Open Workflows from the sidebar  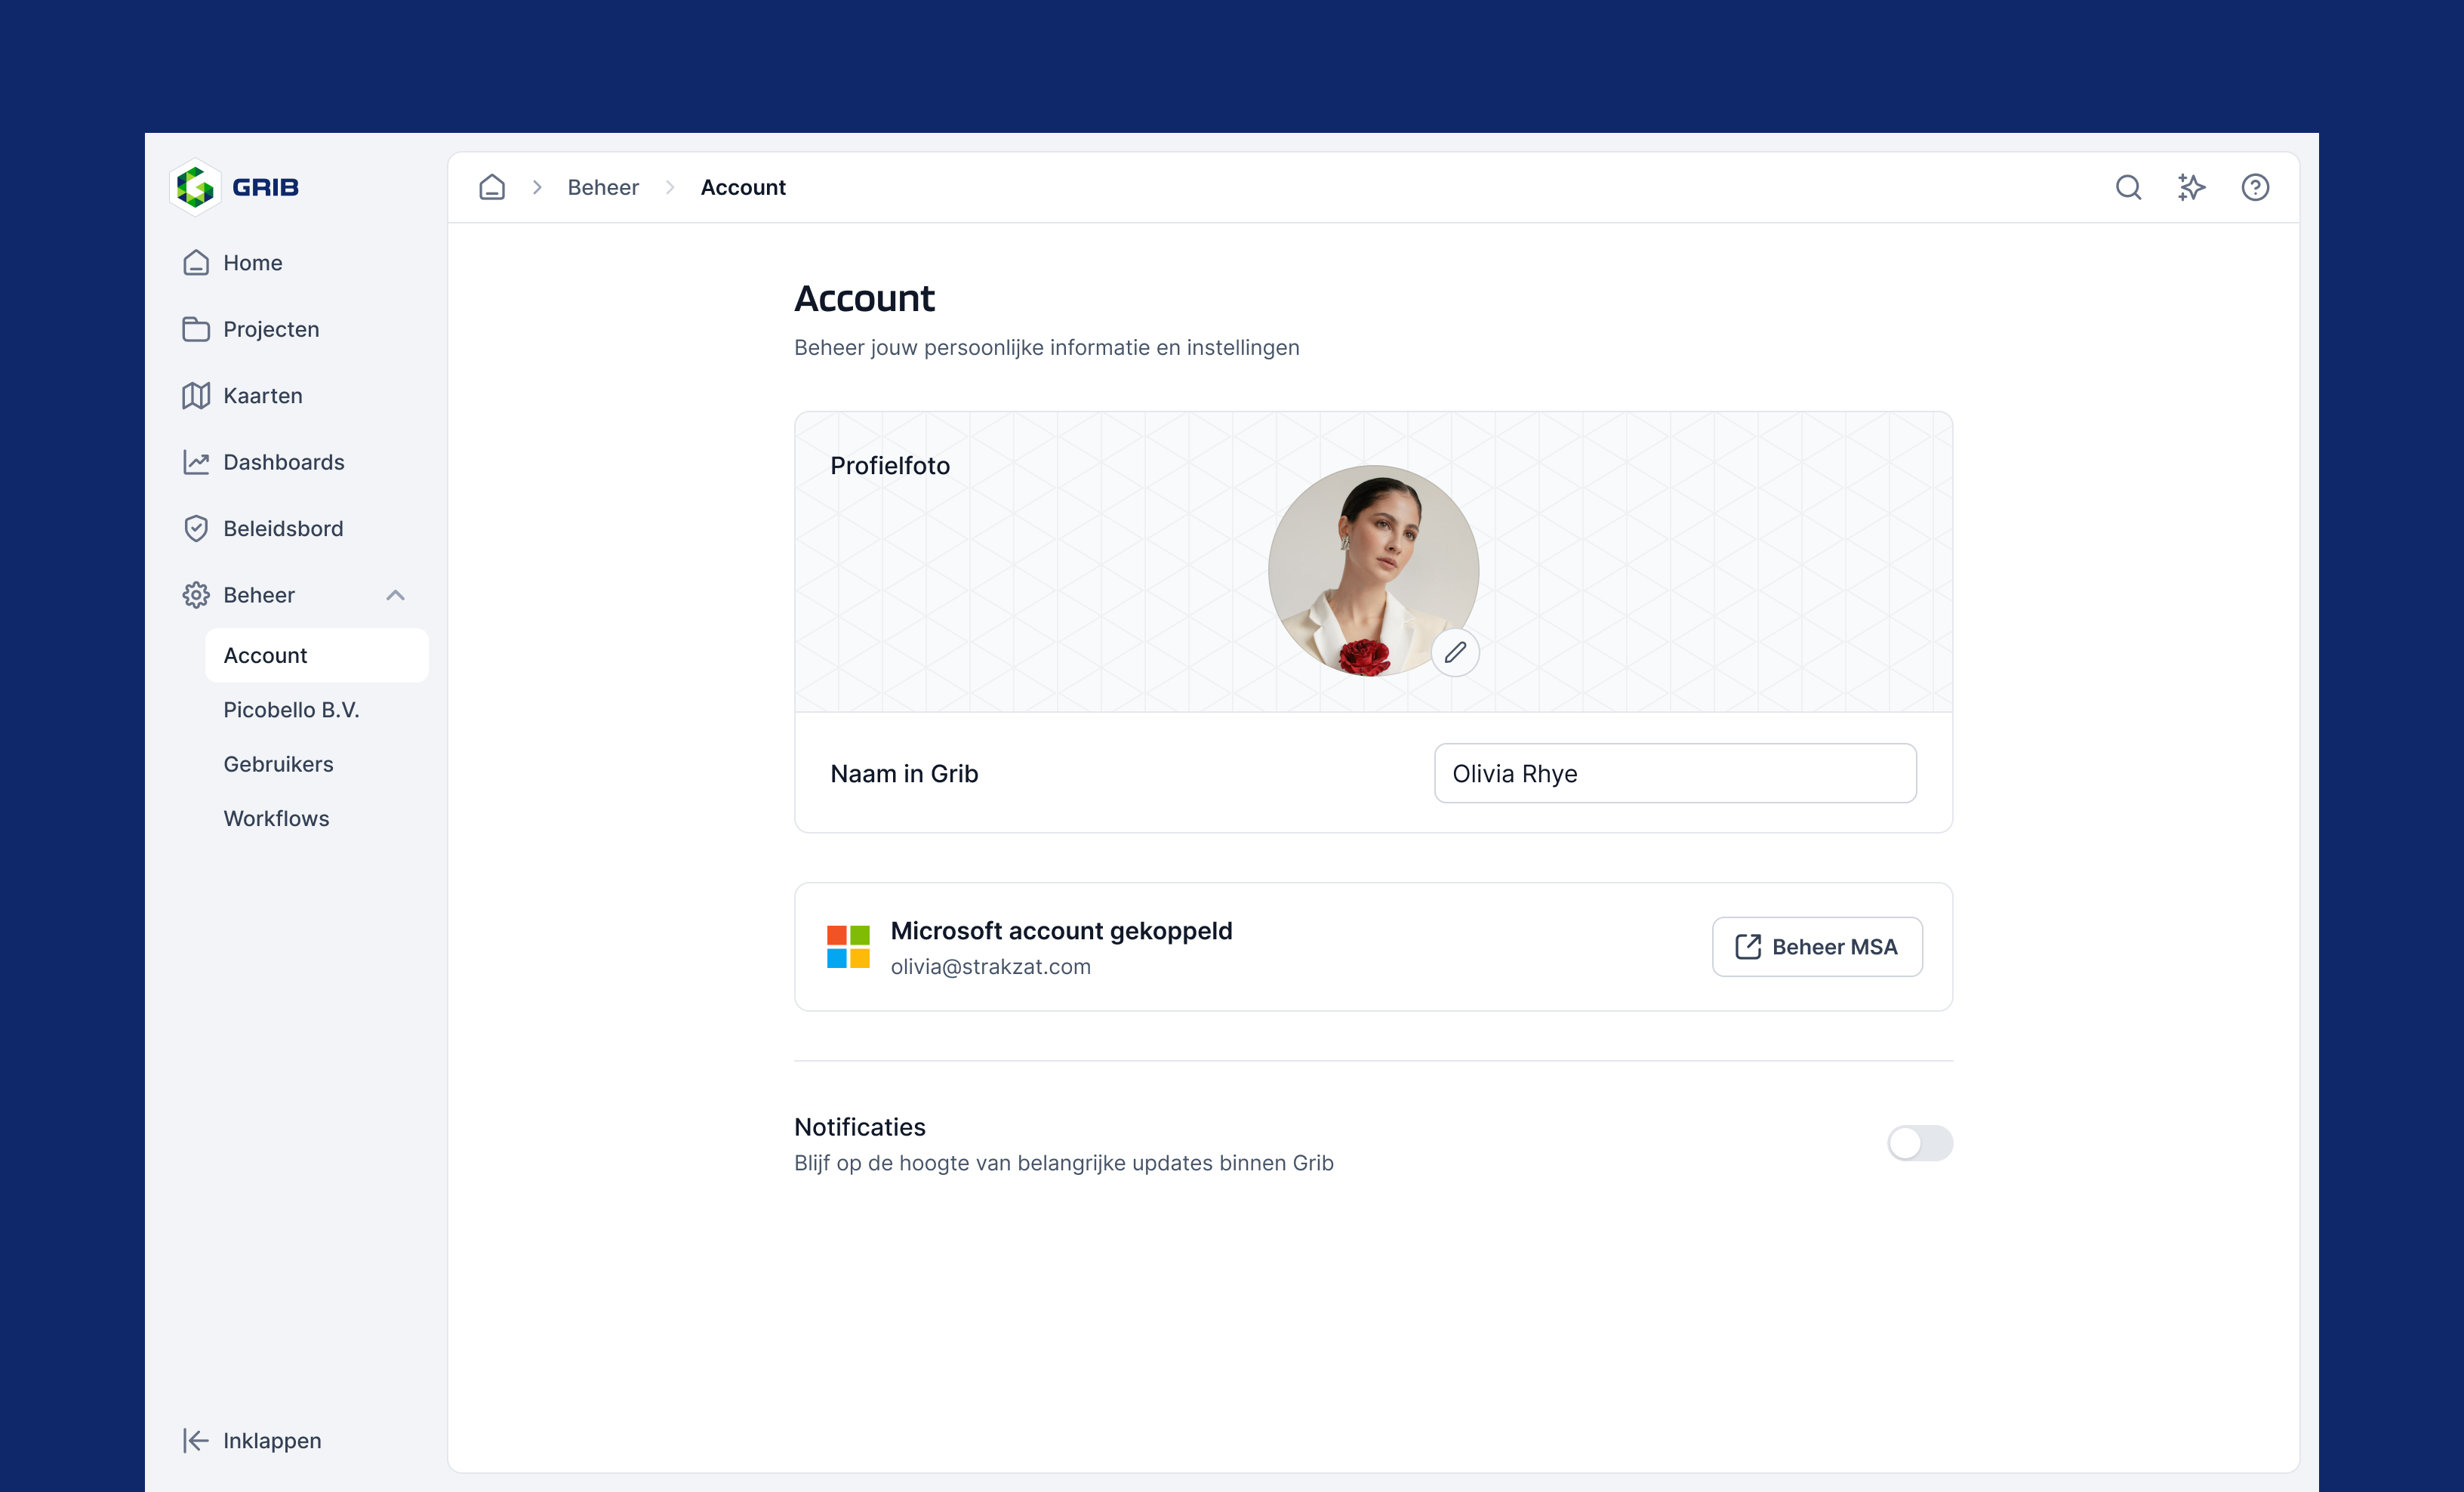click(x=276, y=818)
